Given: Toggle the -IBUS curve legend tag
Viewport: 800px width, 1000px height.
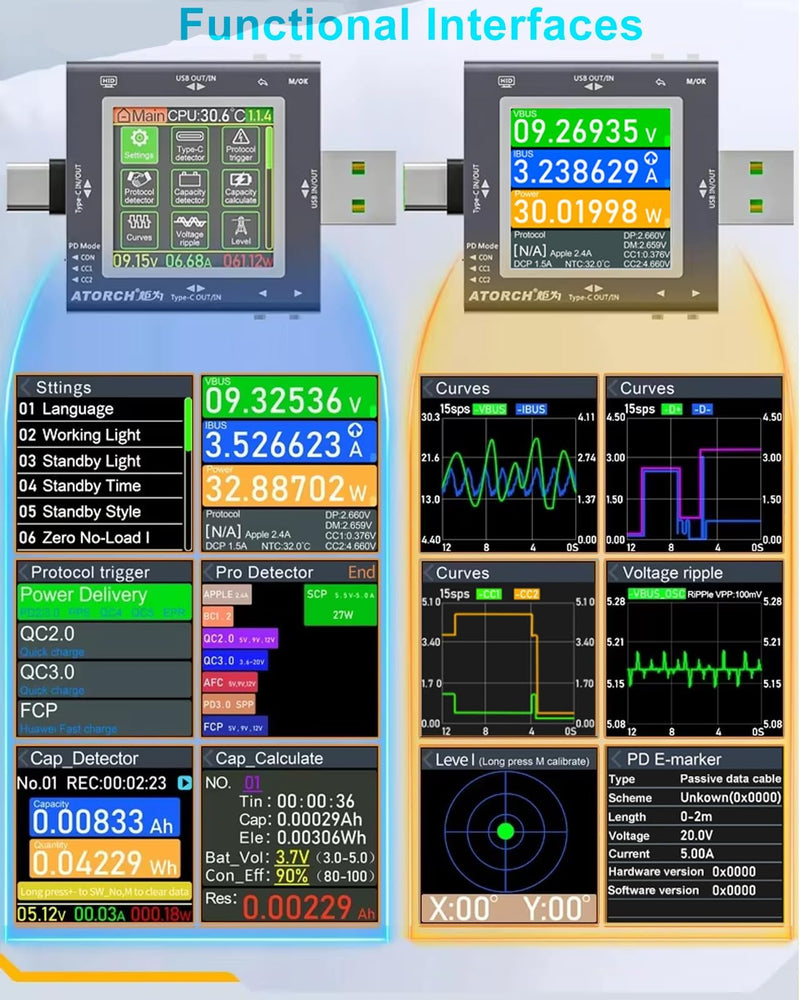Looking at the screenshot, I should 530,409.
